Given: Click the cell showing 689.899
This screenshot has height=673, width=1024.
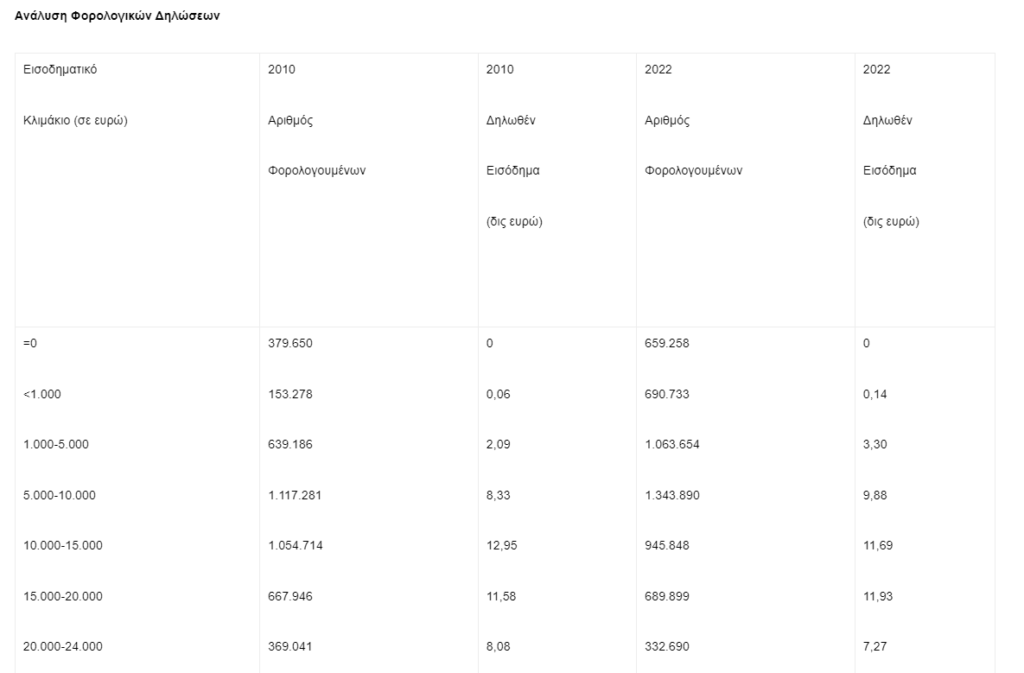Looking at the screenshot, I should click(x=667, y=597).
